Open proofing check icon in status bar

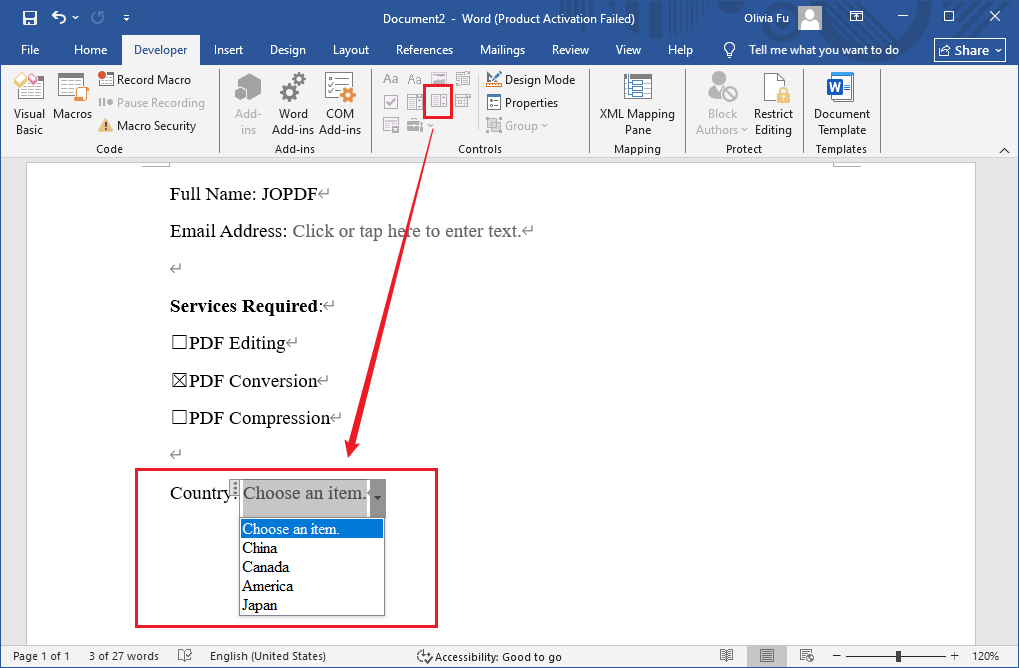point(185,656)
